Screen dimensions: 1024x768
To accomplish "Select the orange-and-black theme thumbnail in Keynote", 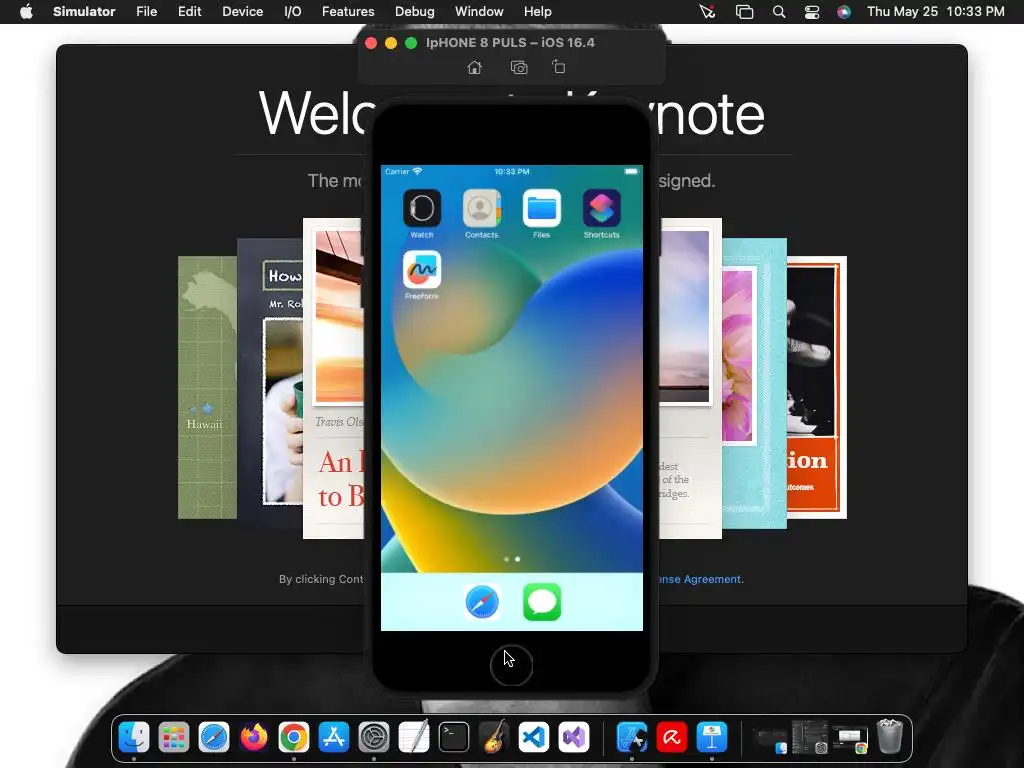I will pos(817,387).
